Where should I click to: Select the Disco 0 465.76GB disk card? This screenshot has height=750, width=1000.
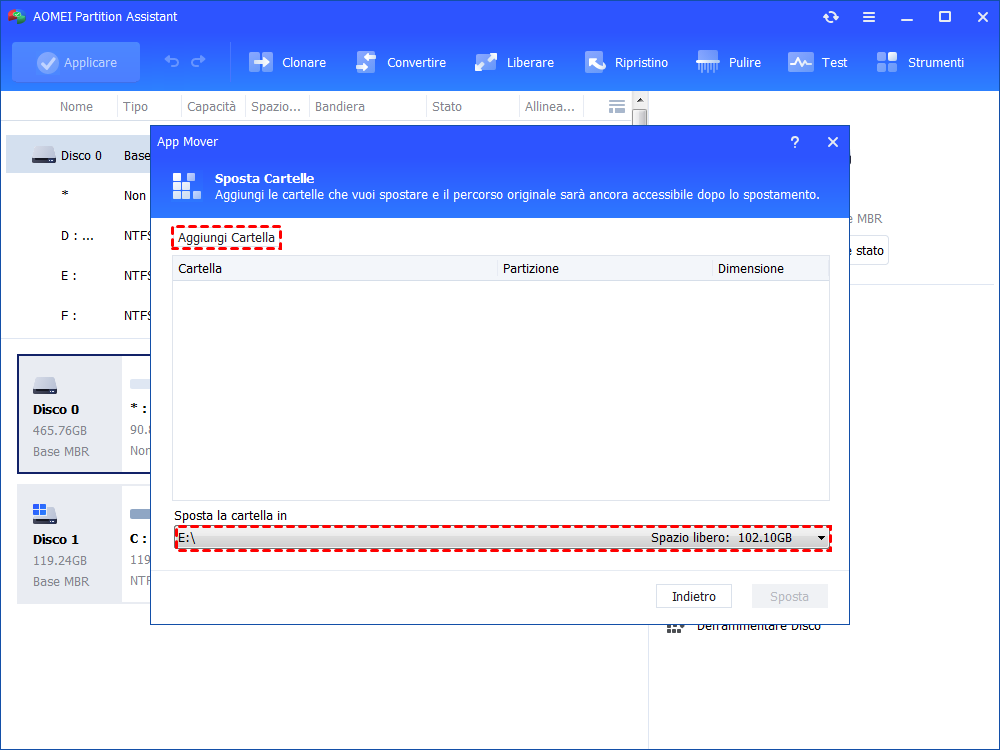click(70, 414)
